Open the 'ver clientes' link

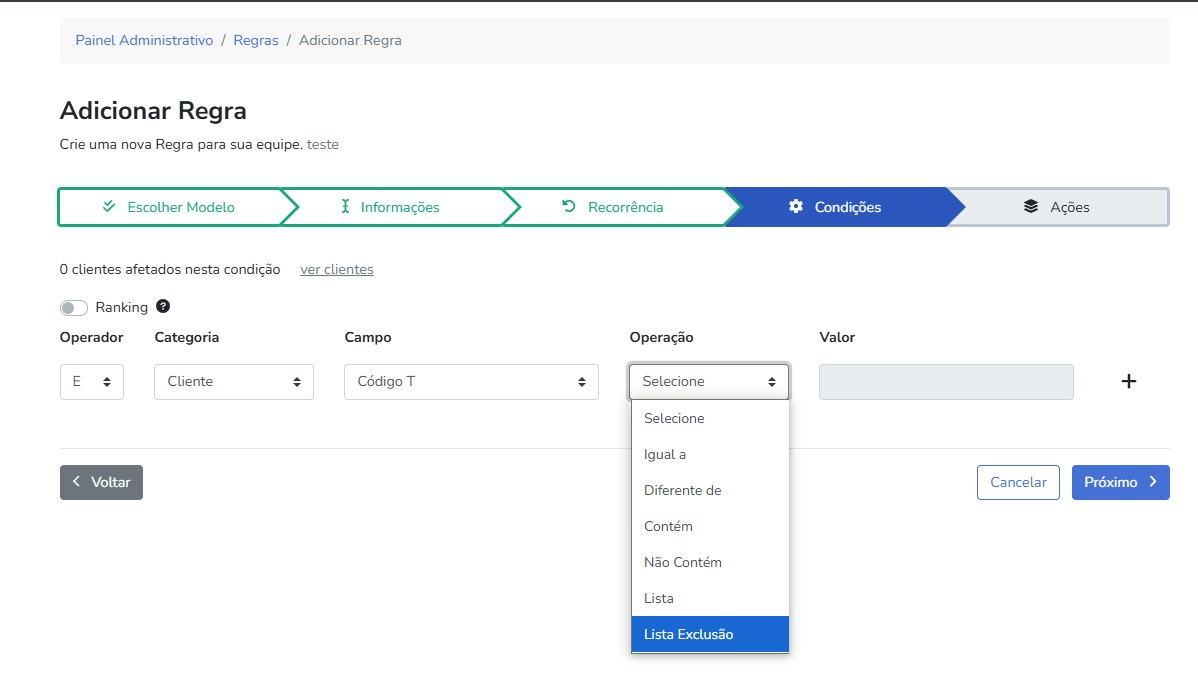click(337, 270)
